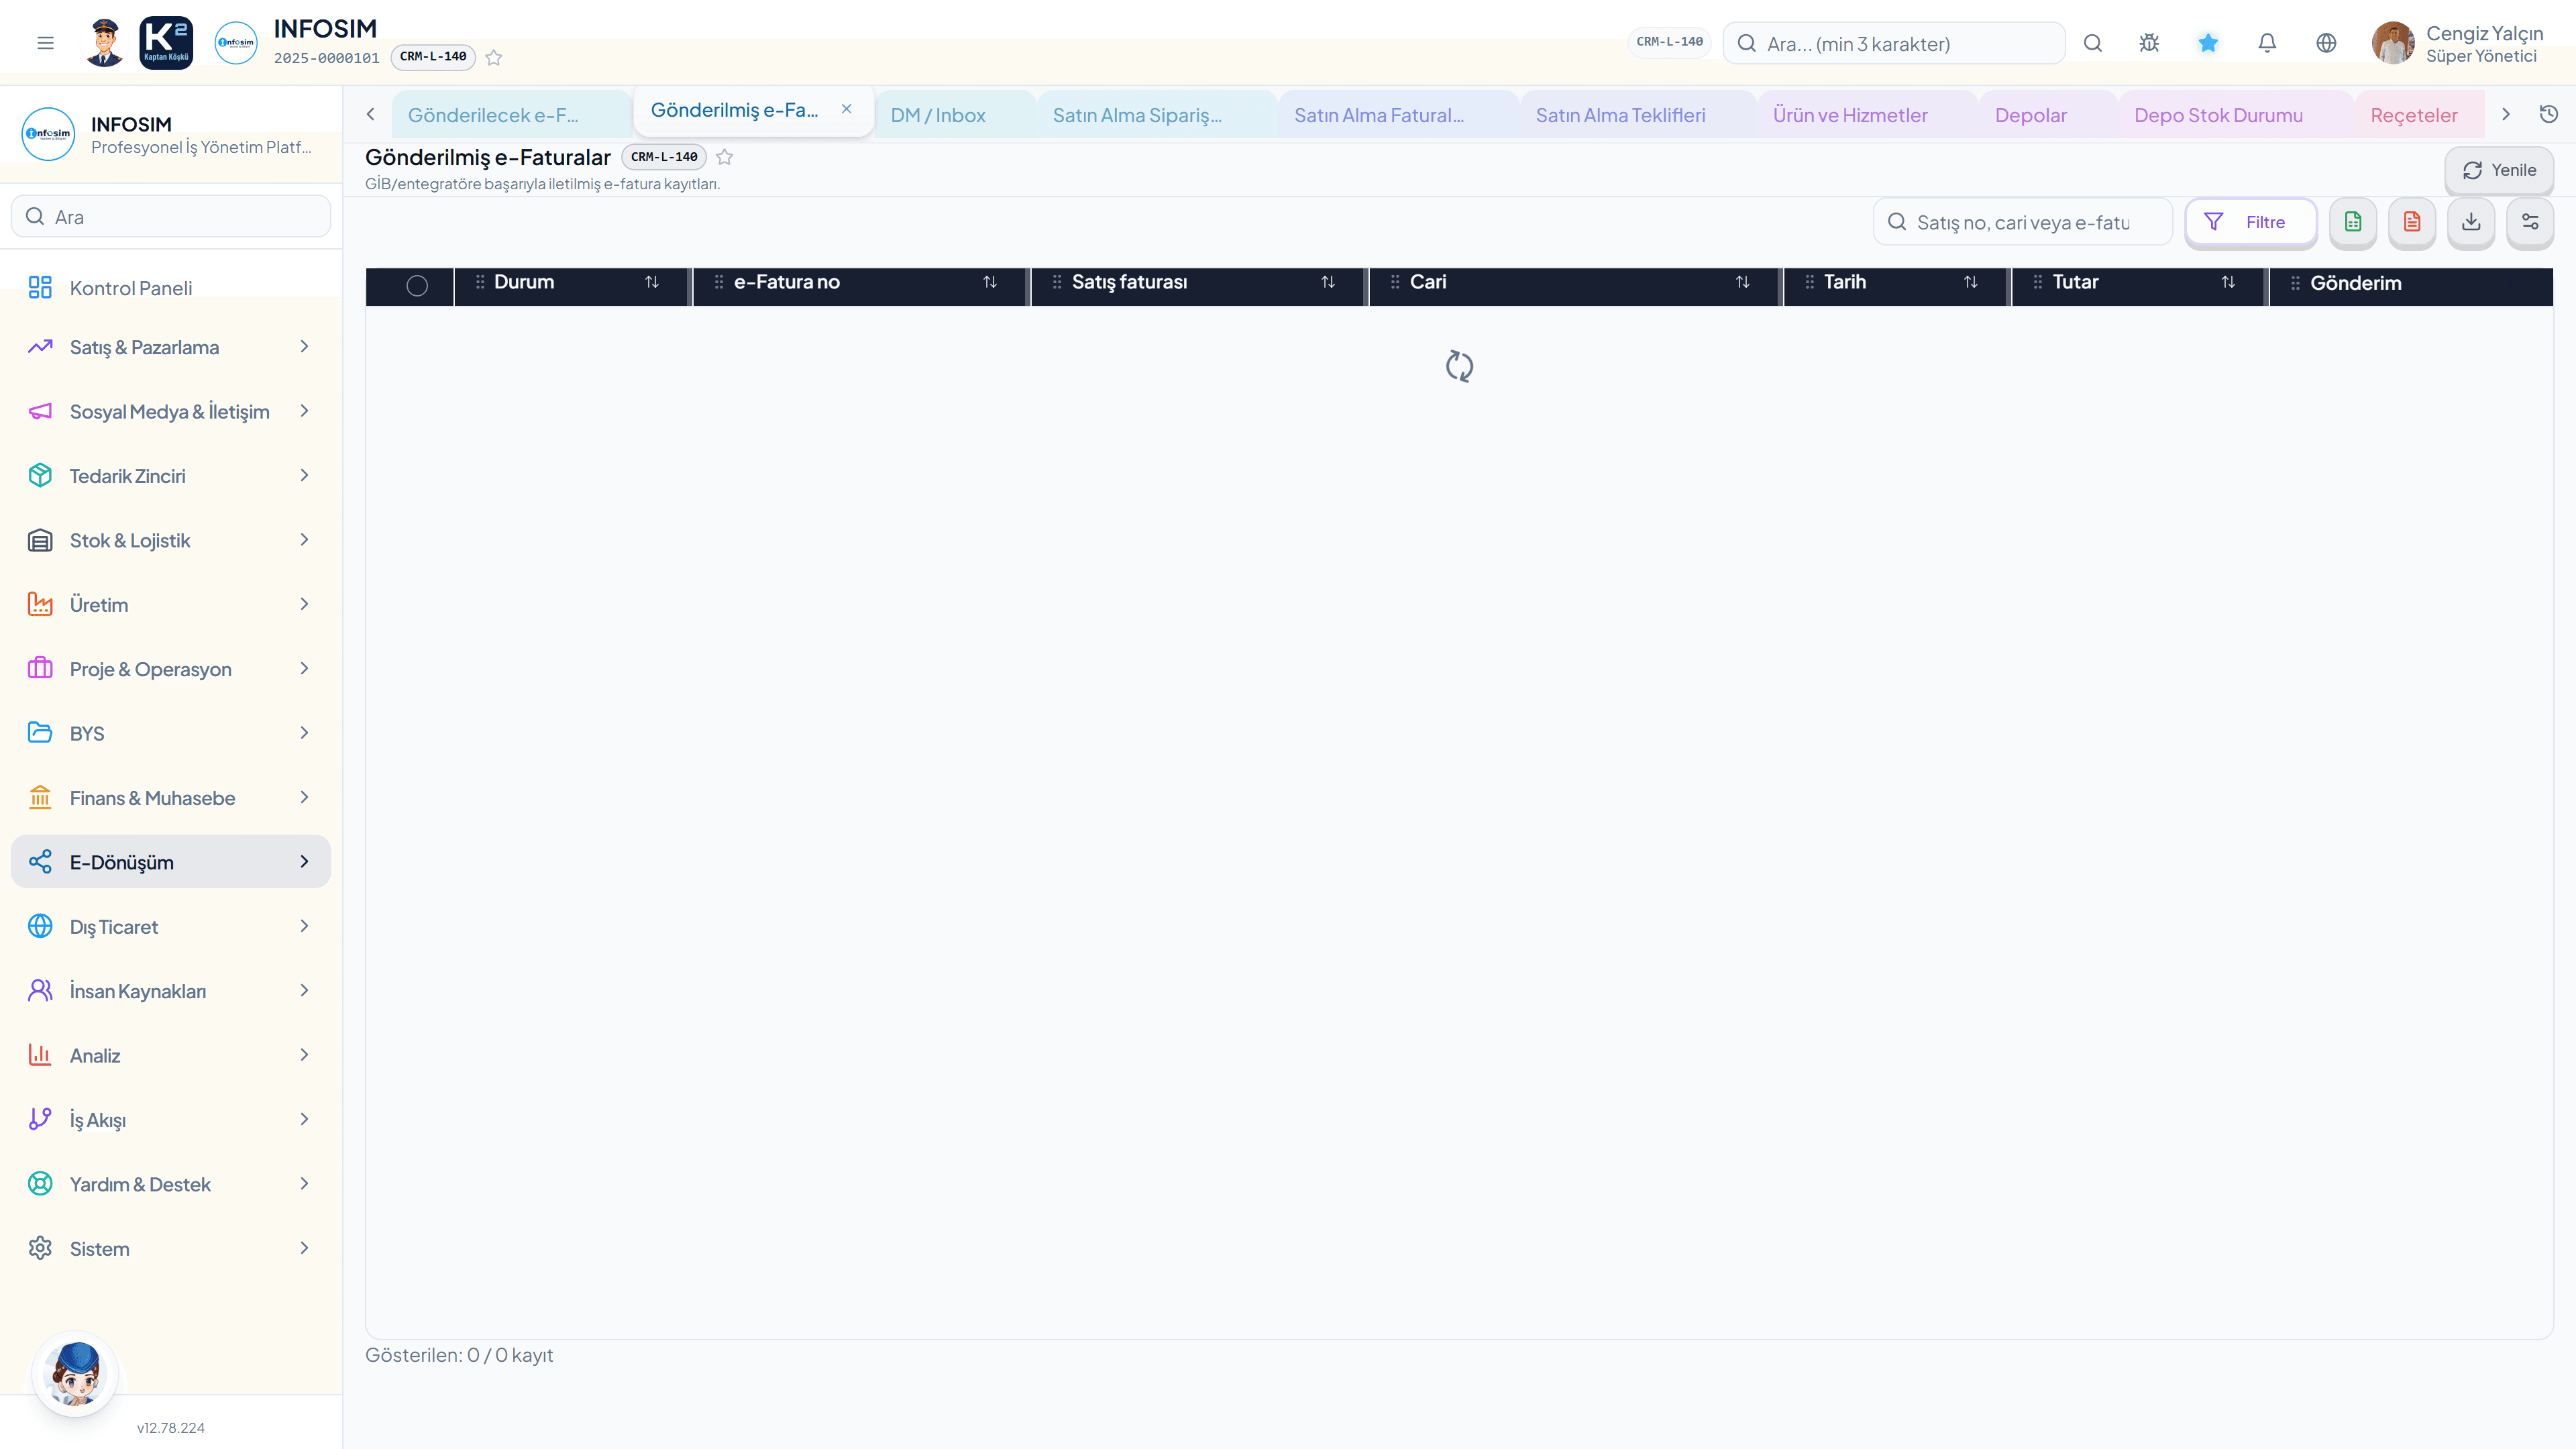This screenshot has height=1449, width=2576.
Task: Expand Tedarik Zinciri menu
Action: tap(171, 476)
